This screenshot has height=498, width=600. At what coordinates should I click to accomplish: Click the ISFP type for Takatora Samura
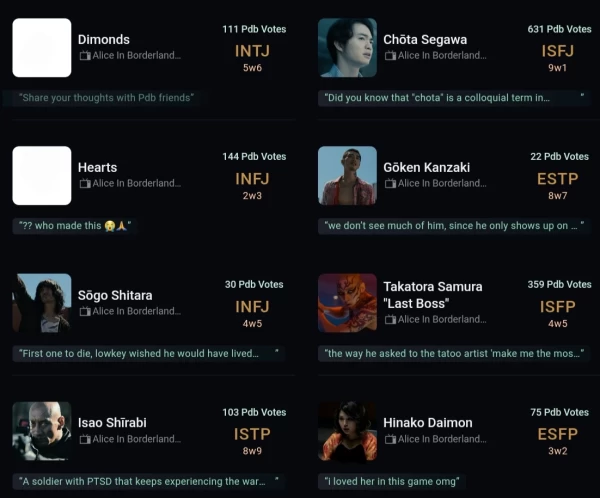[558, 306]
